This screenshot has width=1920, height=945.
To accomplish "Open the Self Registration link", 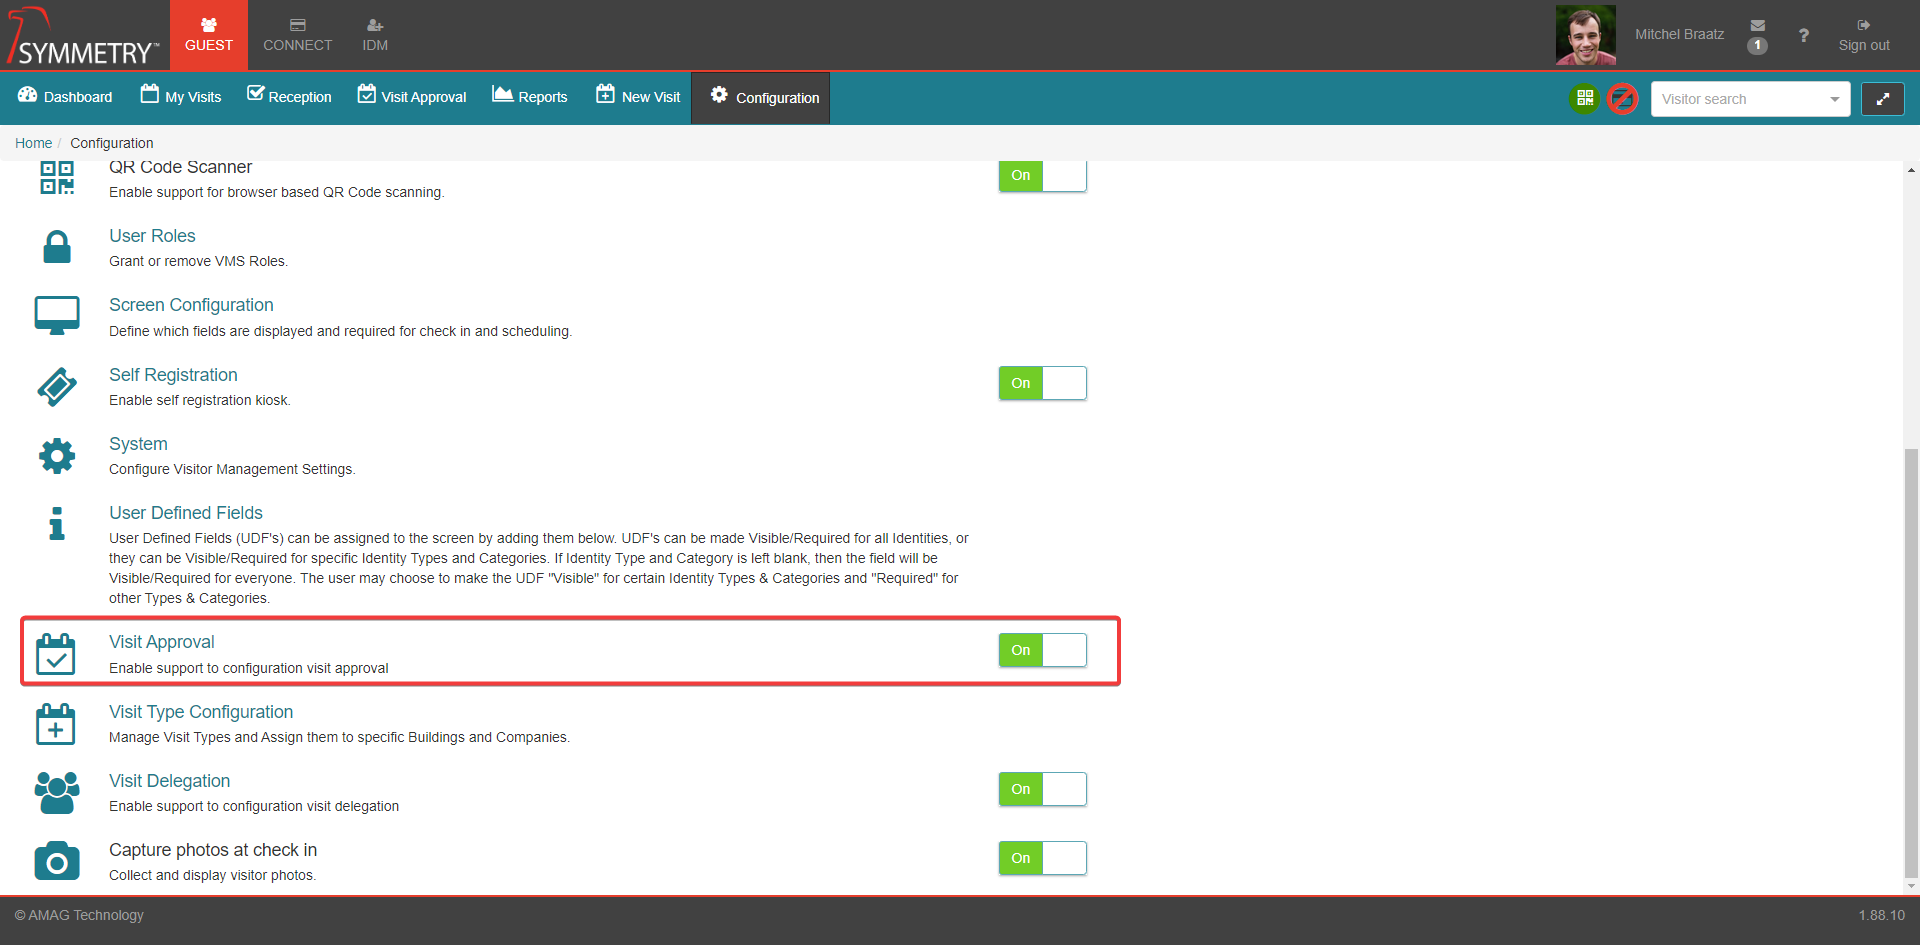I will point(173,375).
